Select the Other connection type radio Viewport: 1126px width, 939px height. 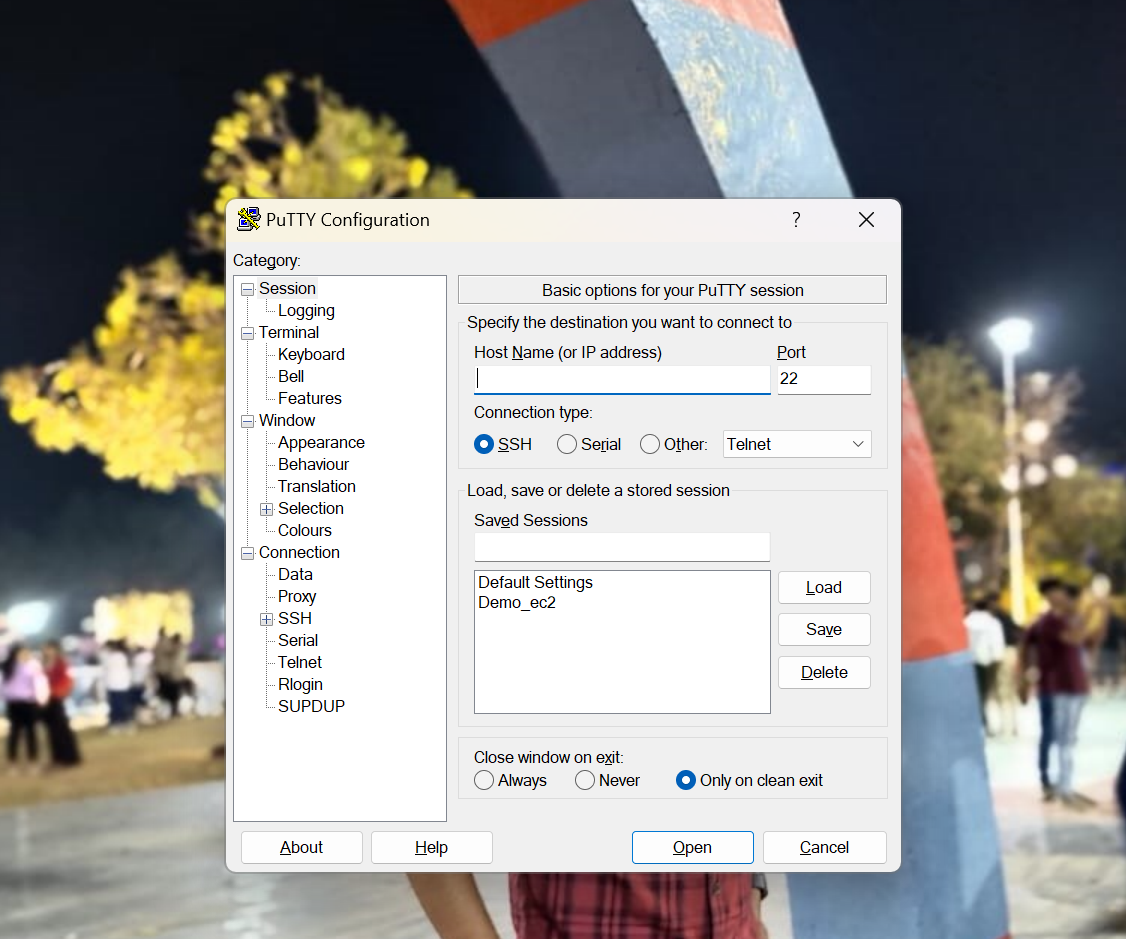click(x=650, y=444)
